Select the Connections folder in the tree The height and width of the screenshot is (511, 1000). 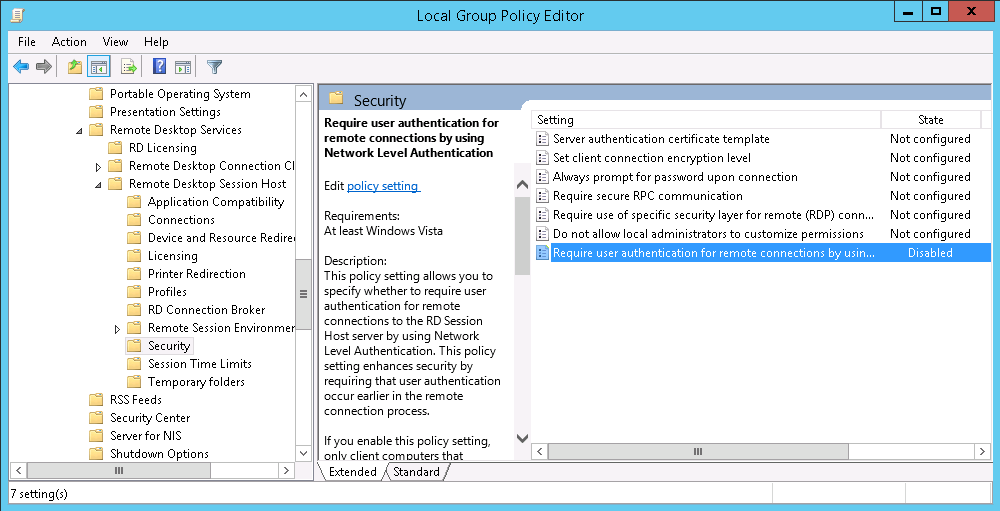pos(181,220)
